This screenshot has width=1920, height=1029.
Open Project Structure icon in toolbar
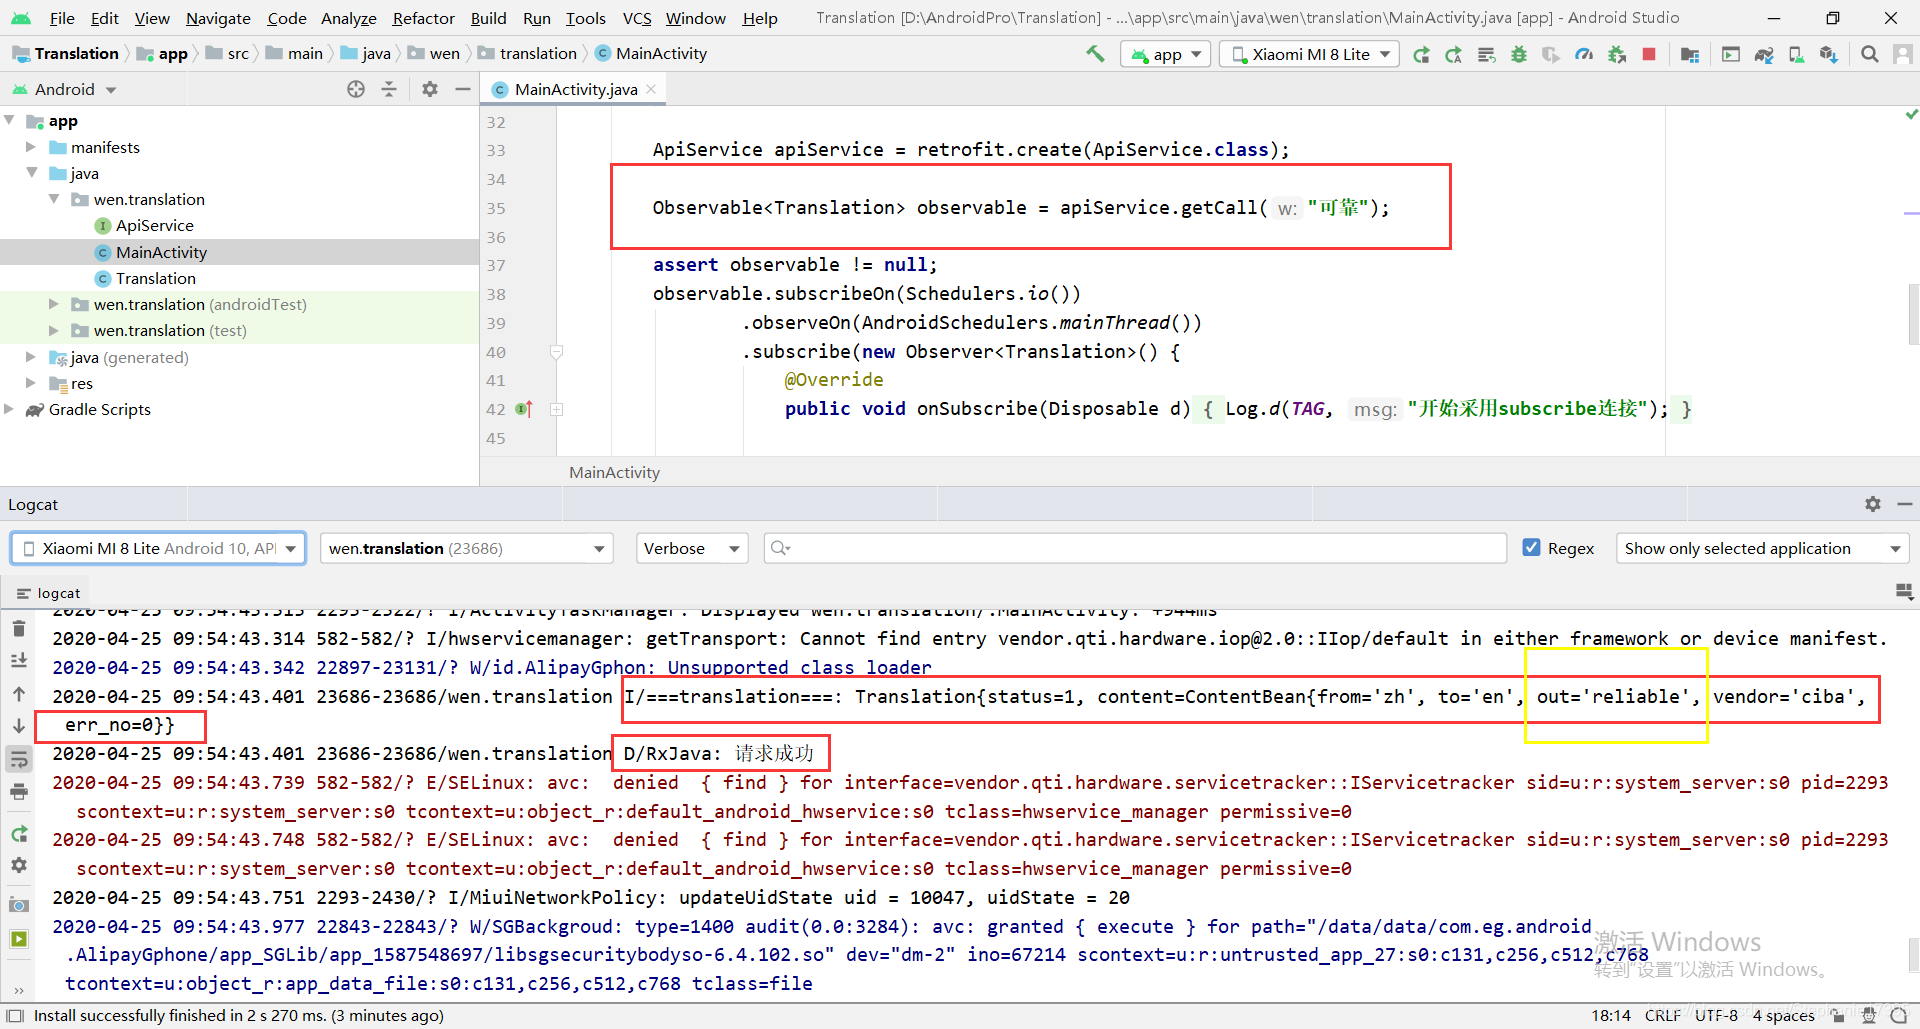tap(1690, 55)
